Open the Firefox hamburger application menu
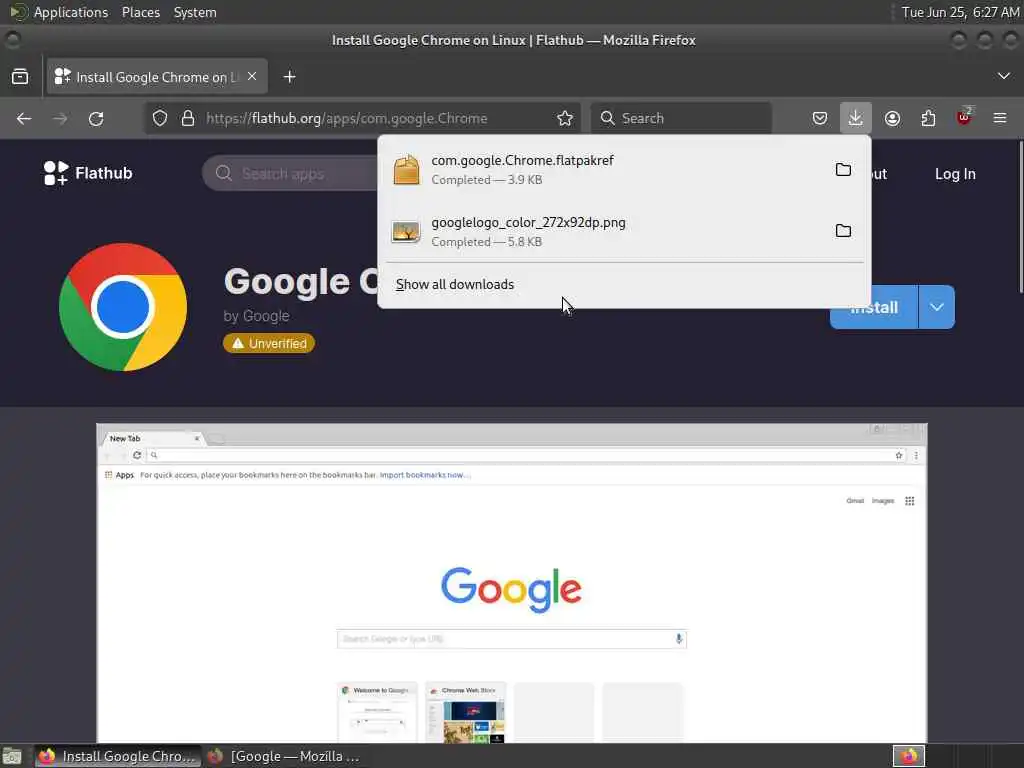The height and width of the screenshot is (768, 1024). (x=1000, y=118)
